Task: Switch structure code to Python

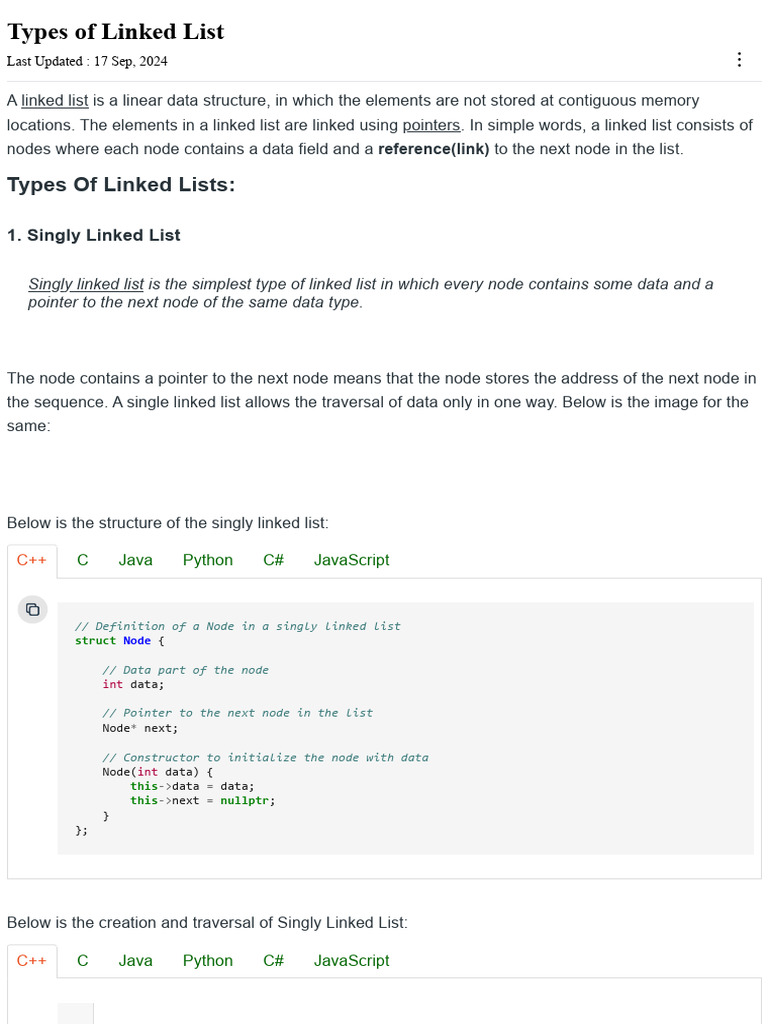Action: click(x=208, y=560)
